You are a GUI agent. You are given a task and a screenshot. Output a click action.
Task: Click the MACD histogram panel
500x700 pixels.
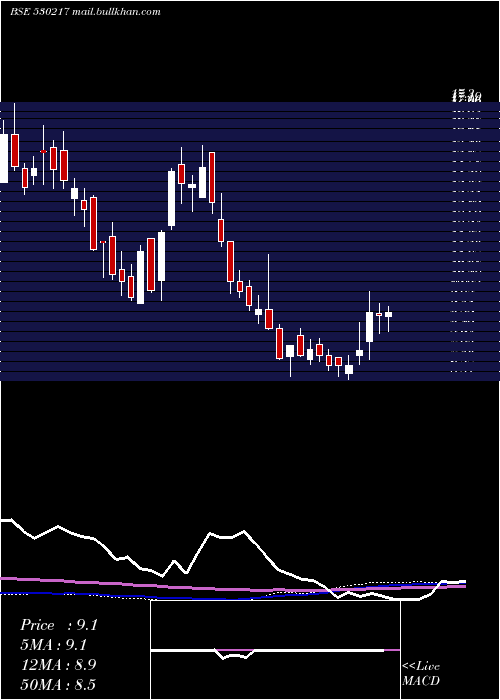(x=275, y=650)
